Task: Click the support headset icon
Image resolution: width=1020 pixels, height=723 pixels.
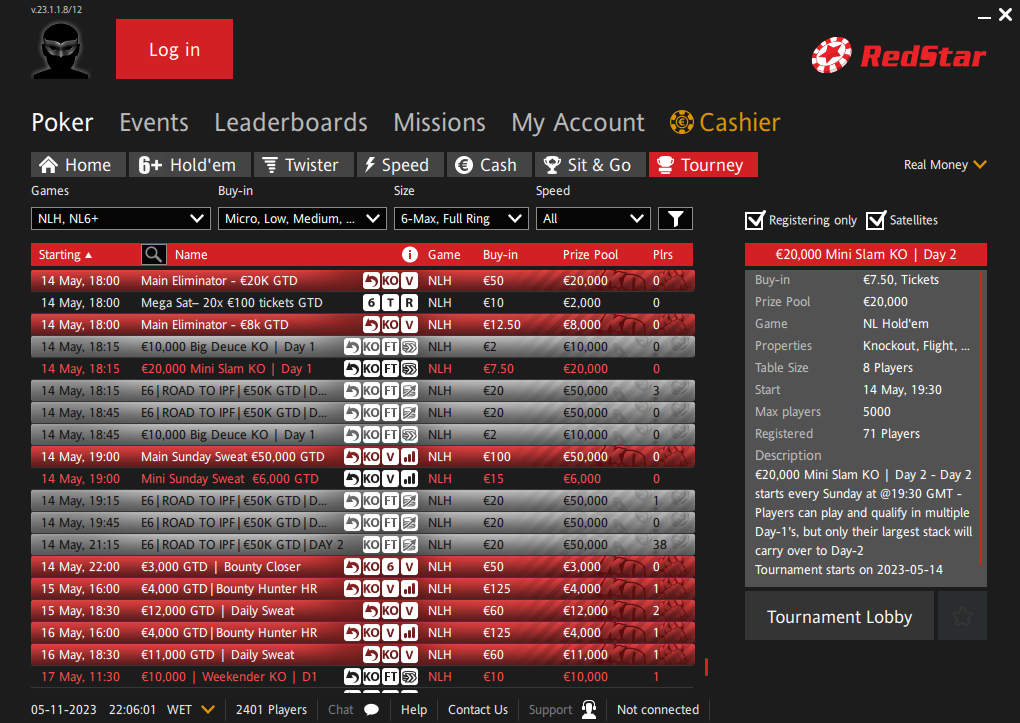Action: click(x=589, y=709)
